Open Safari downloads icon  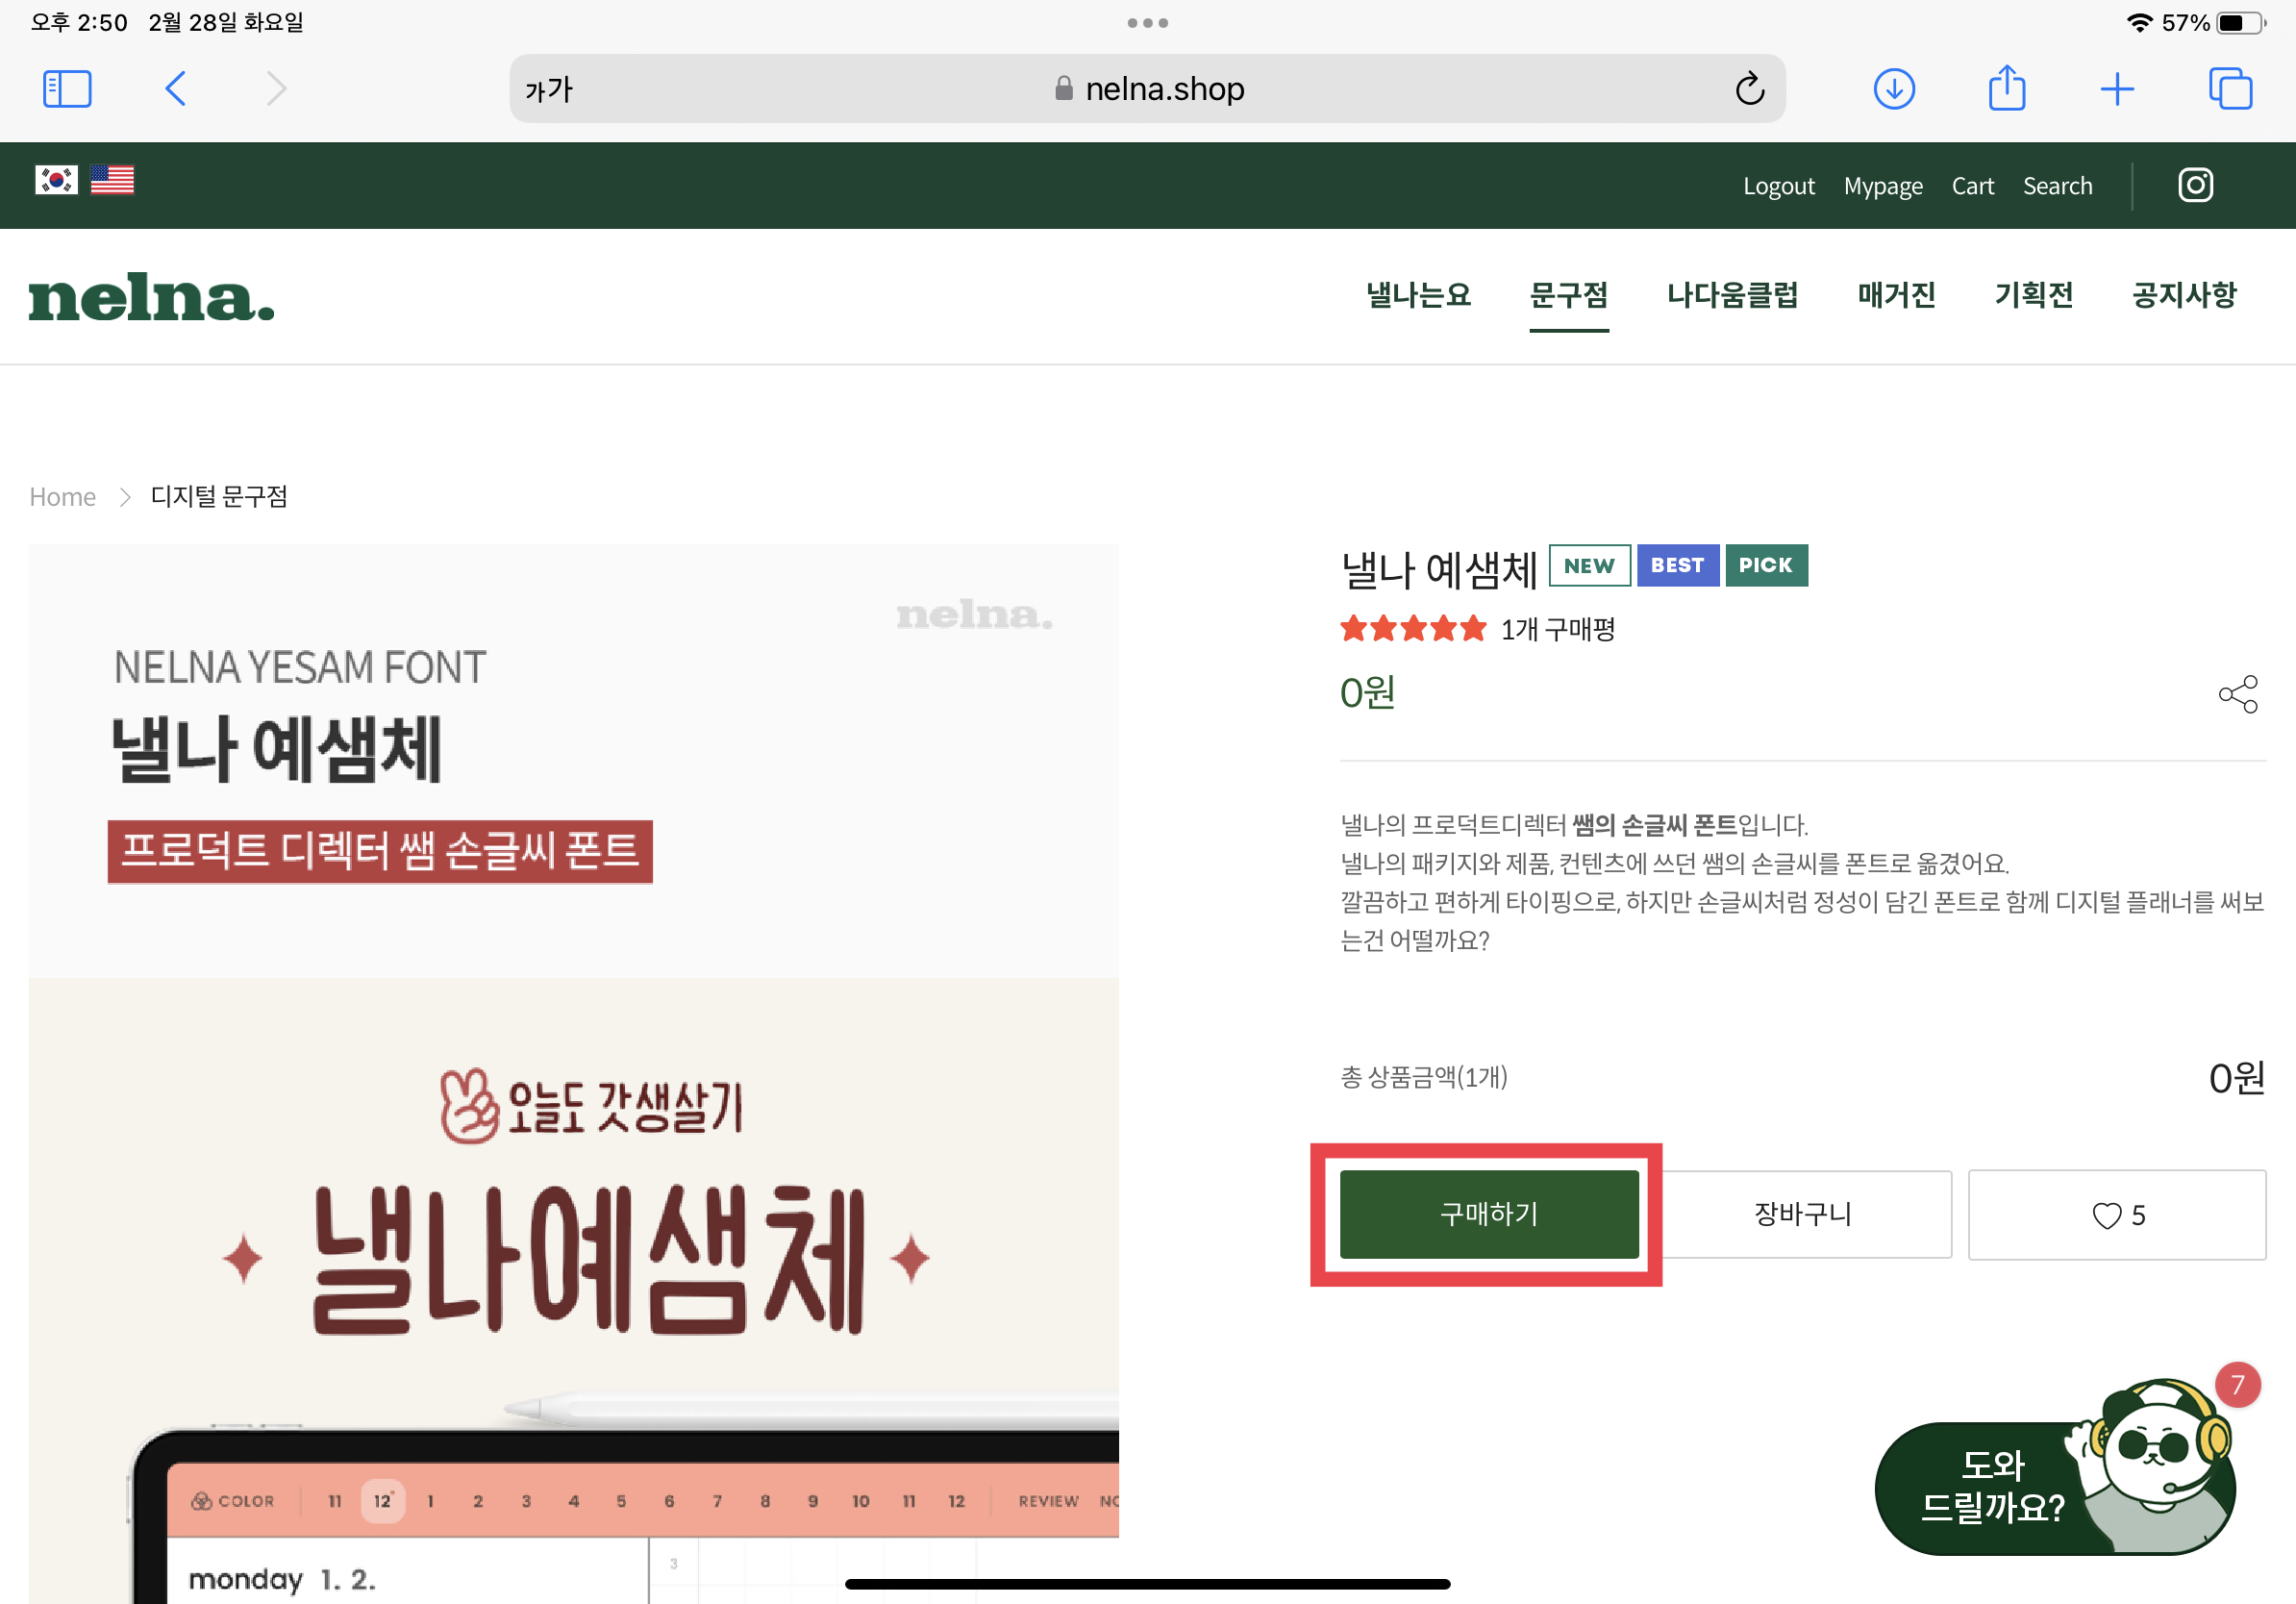1893,89
